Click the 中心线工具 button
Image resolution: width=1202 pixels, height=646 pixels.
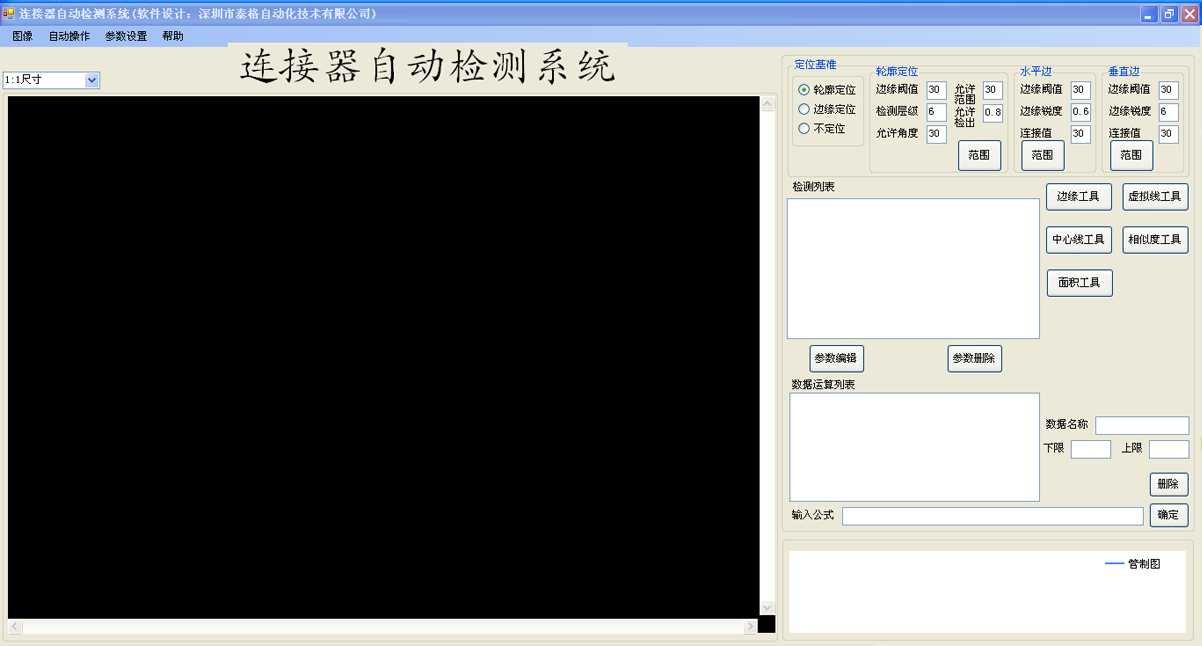click(x=1079, y=240)
